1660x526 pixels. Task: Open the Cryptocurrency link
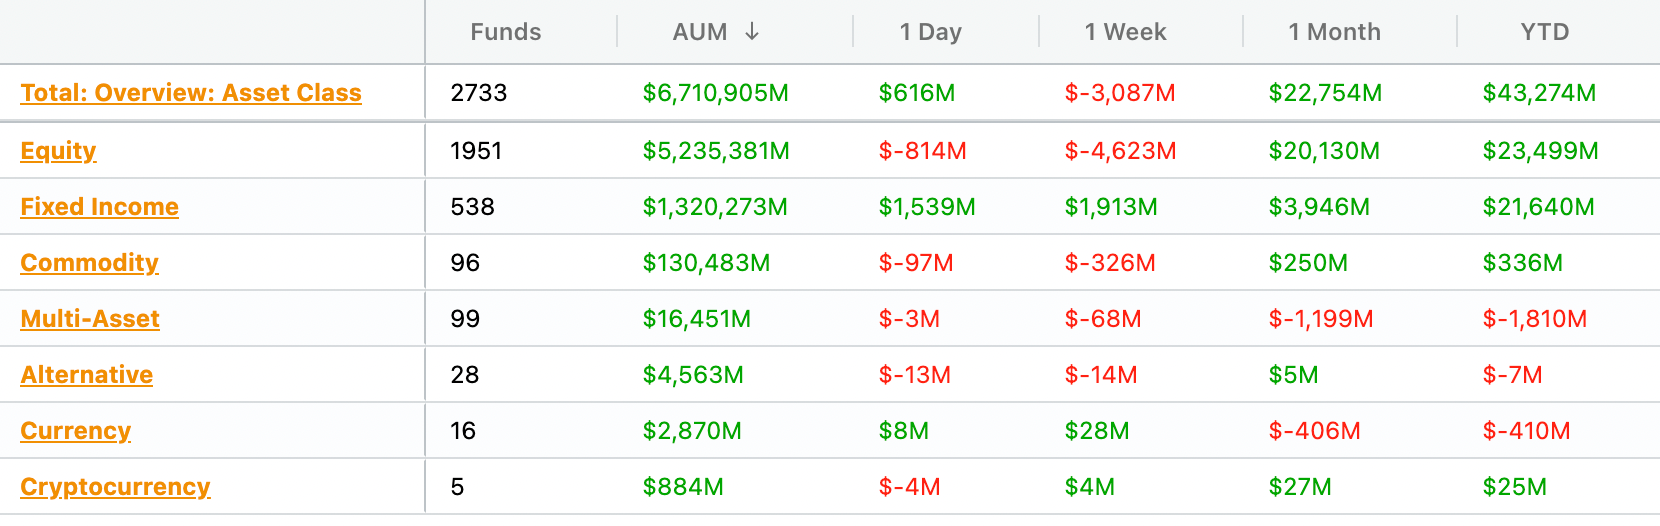click(115, 487)
